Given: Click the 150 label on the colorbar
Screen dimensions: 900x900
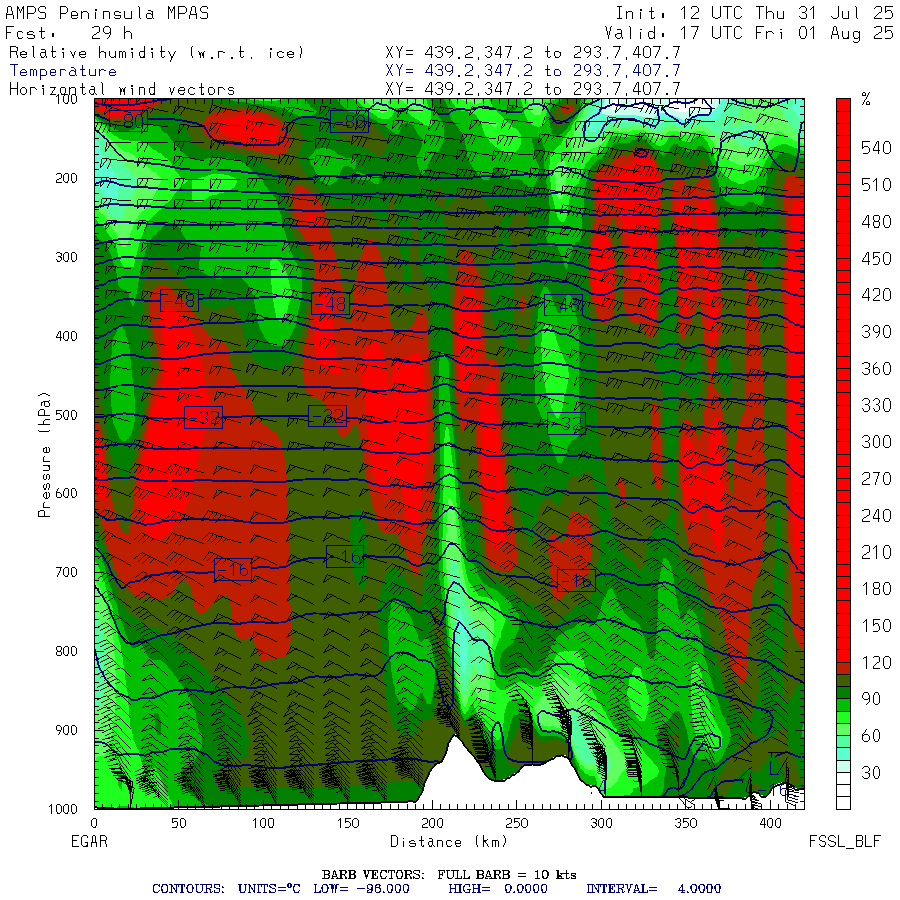Looking at the screenshot, I should (x=876, y=626).
